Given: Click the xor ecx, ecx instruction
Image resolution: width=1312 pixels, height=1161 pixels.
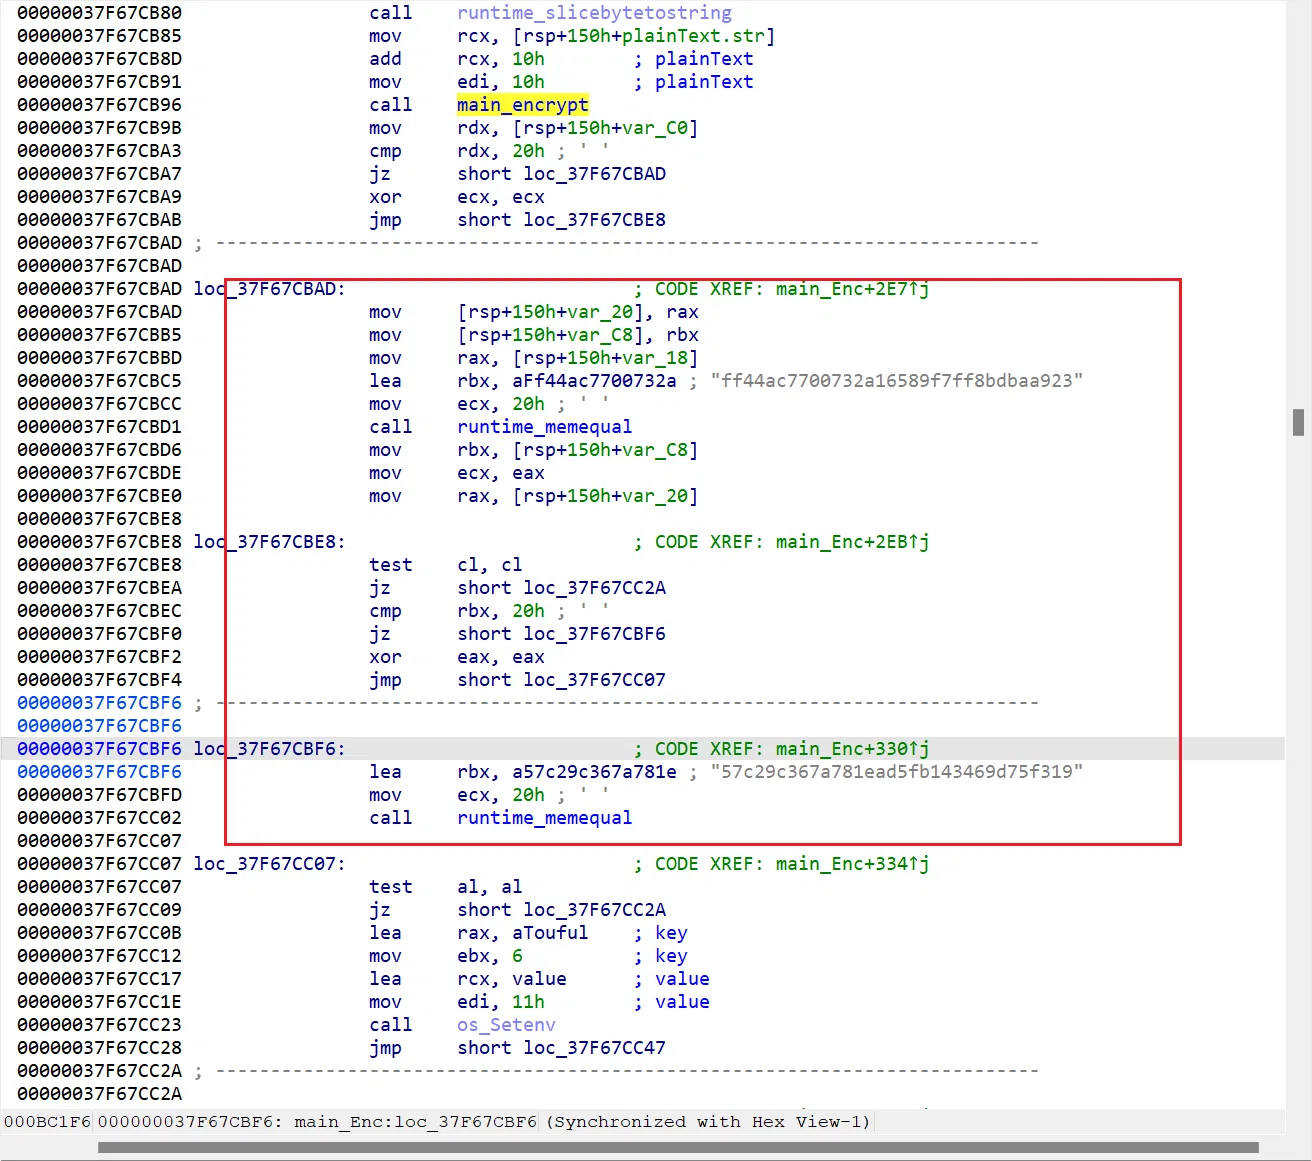Looking at the screenshot, I should tap(456, 197).
